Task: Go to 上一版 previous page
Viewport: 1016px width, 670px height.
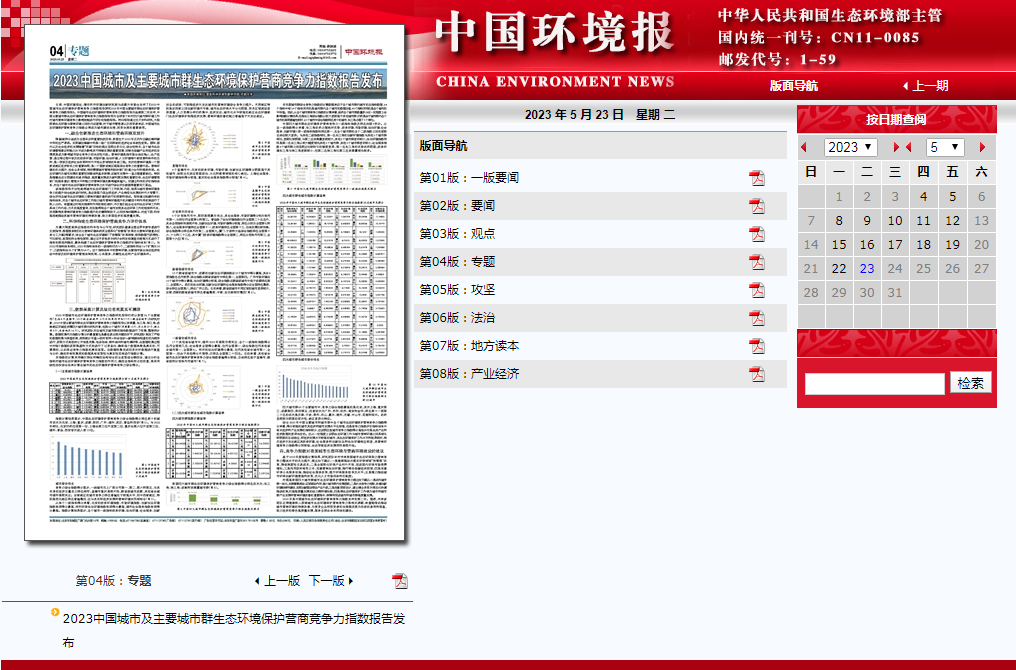Action: [277, 581]
